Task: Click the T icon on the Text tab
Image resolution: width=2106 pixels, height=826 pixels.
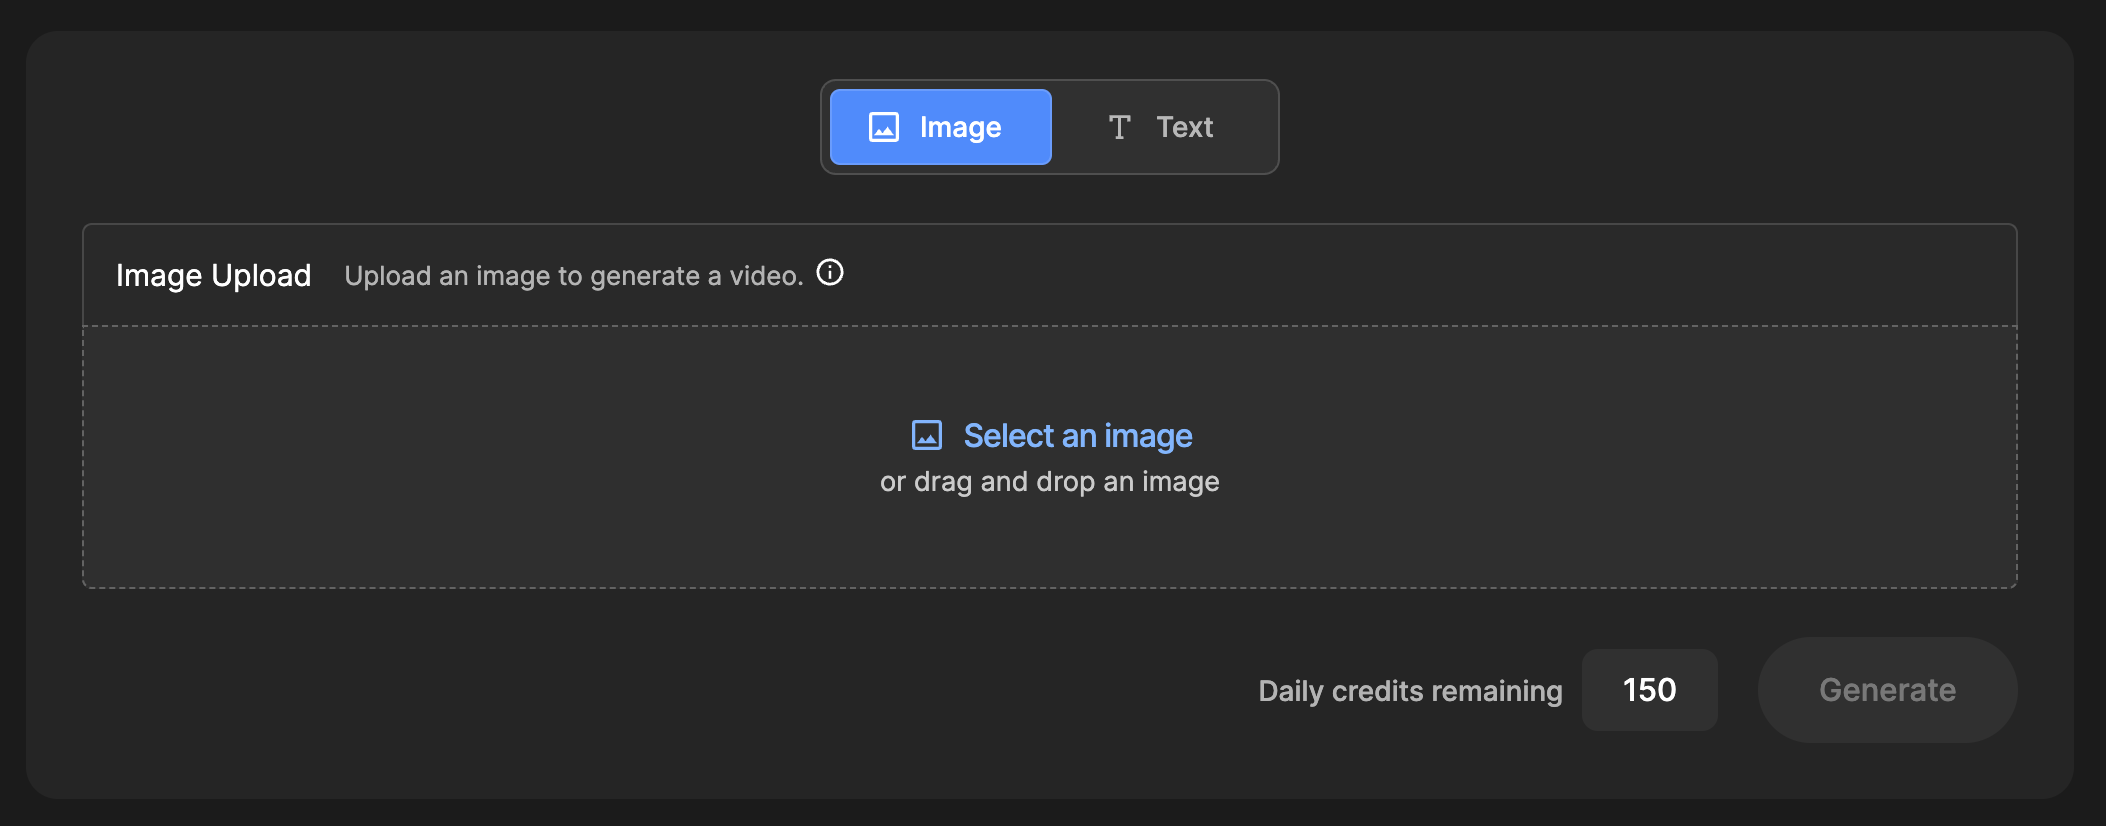Action: [1119, 127]
